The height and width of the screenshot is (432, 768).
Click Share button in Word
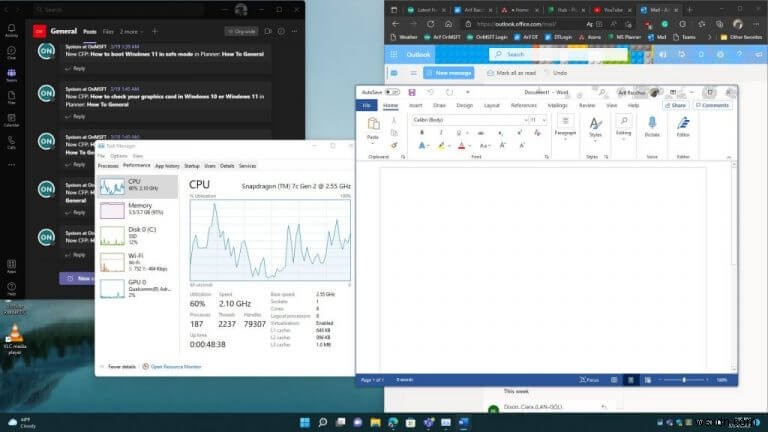(675, 105)
